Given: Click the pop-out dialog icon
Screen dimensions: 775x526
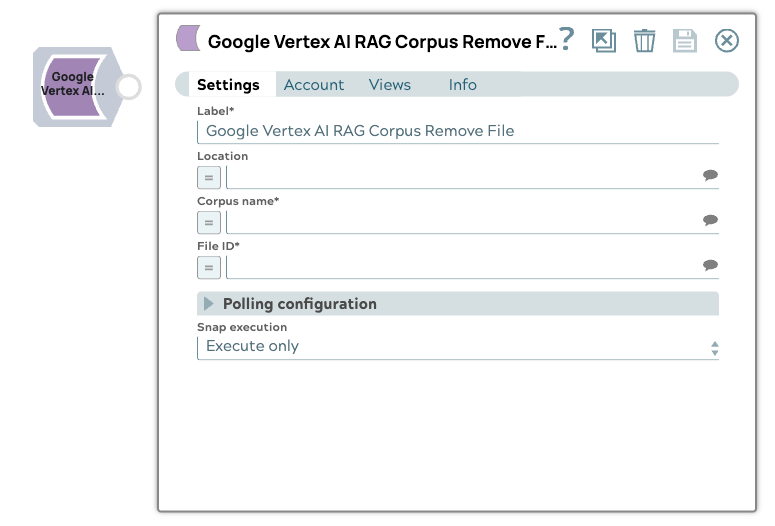Looking at the screenshot, I should [x=604, y=40].
